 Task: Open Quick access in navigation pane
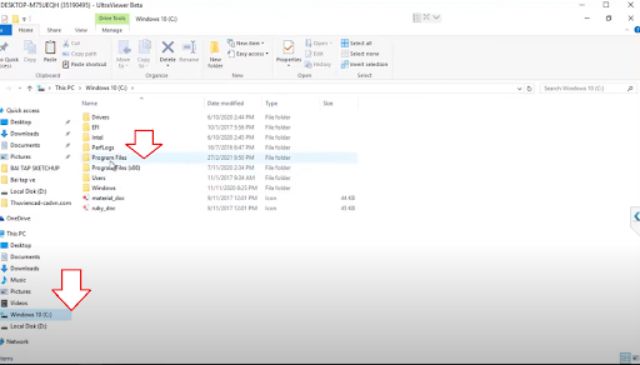(23, 111)
